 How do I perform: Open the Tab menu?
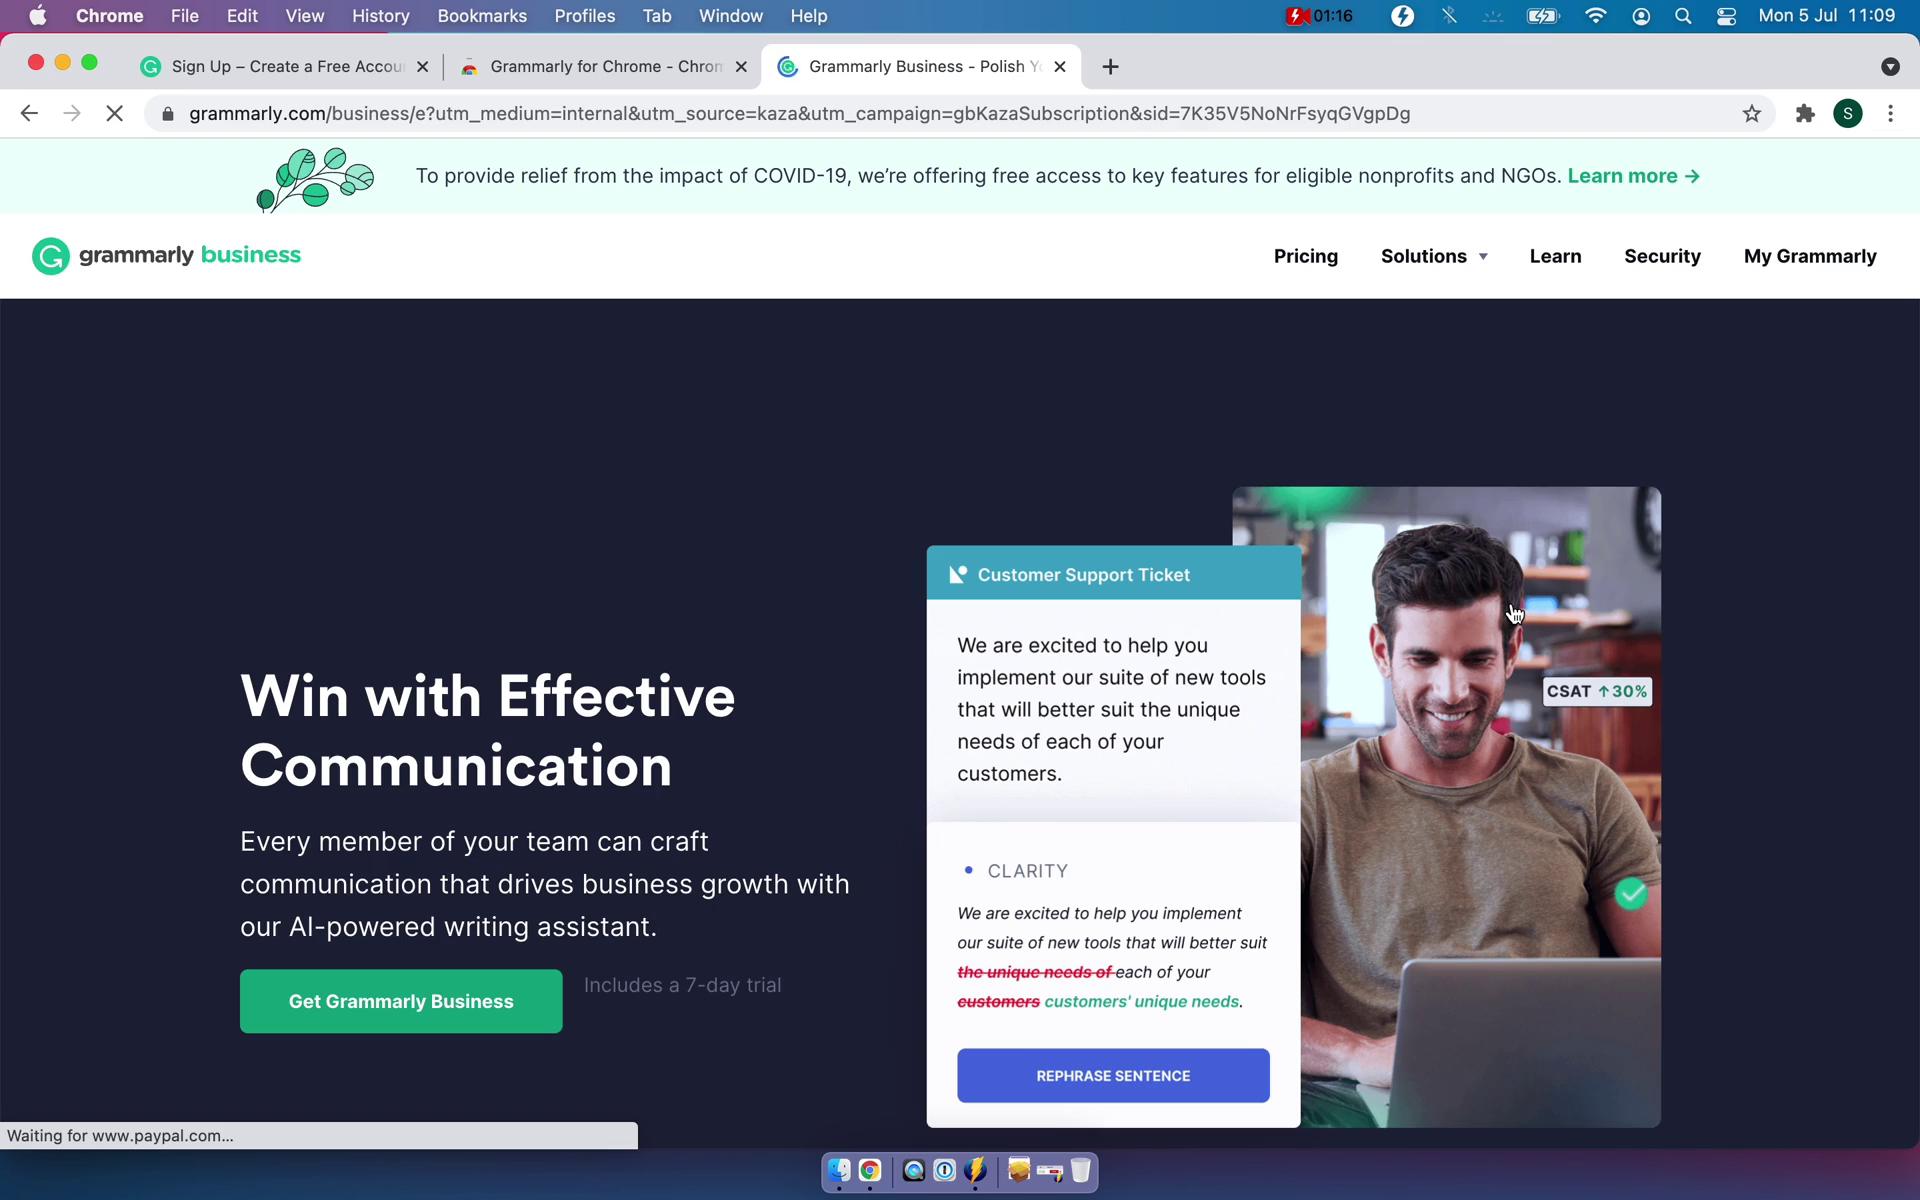[x=656, y=16]
